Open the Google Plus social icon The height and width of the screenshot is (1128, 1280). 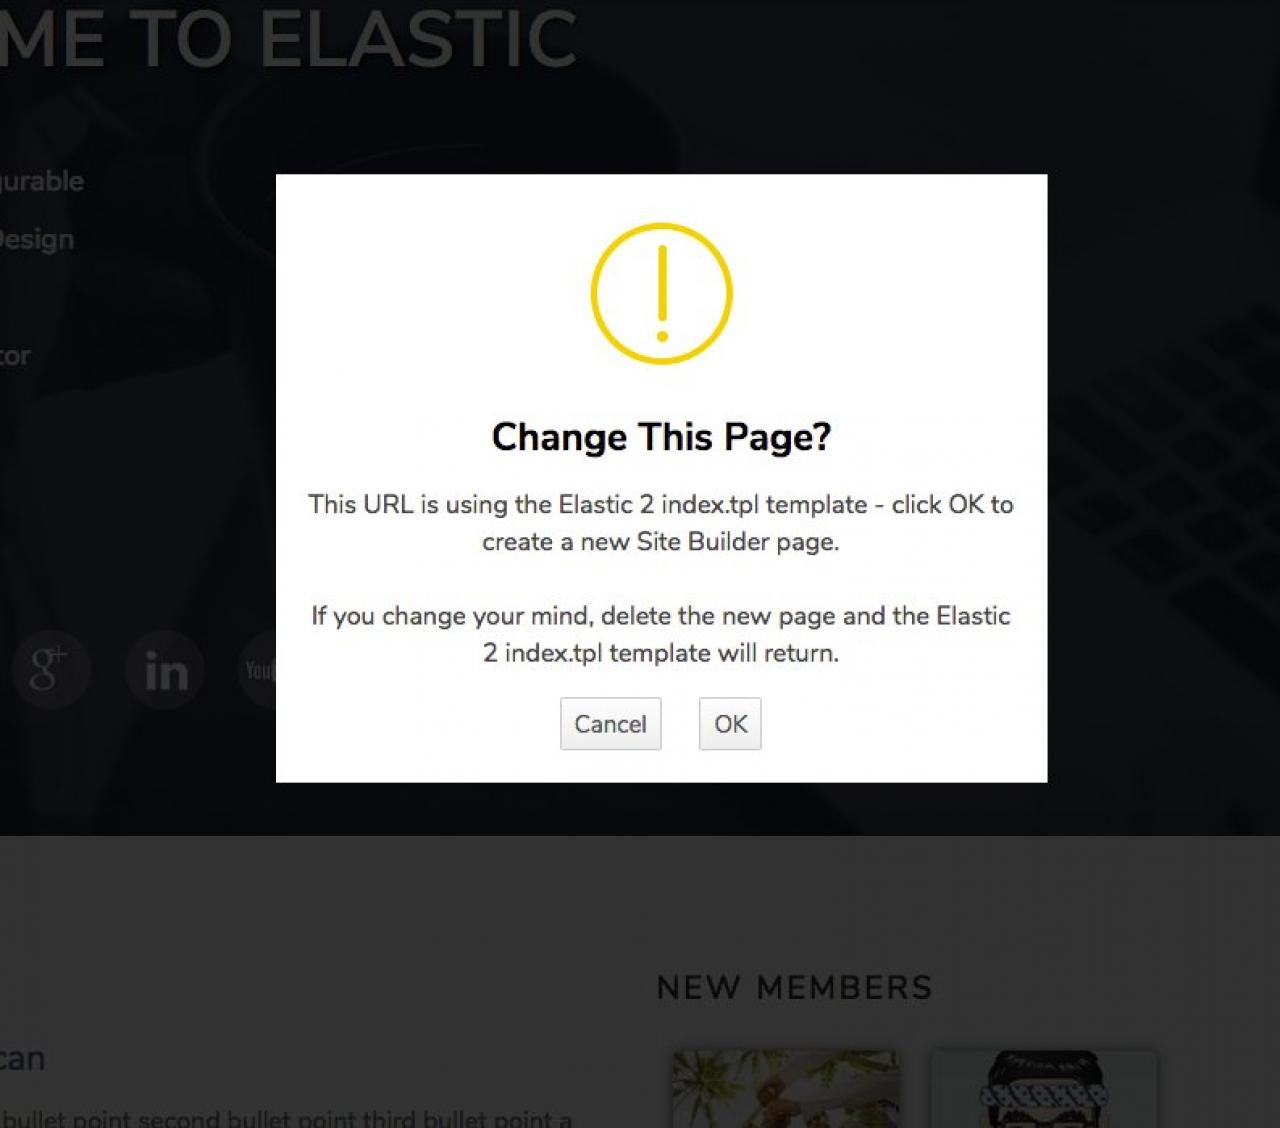50,669
